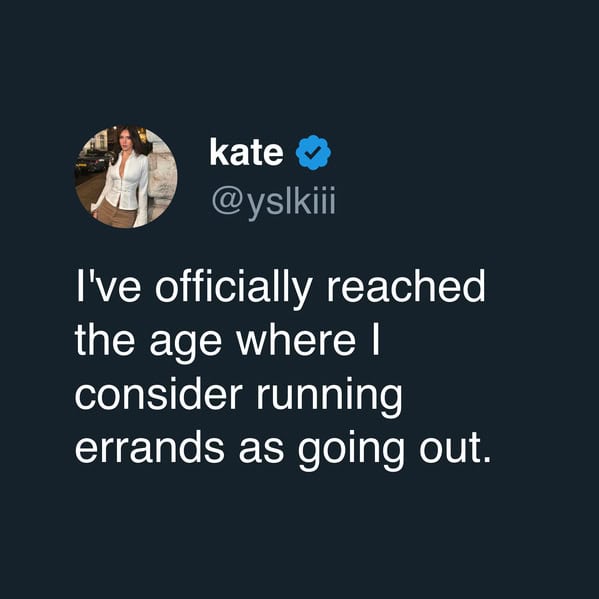Viewport: 599px width, 599px height.
Task: Click the word "where" in the tweet
Action: click(x=296, y=340)
